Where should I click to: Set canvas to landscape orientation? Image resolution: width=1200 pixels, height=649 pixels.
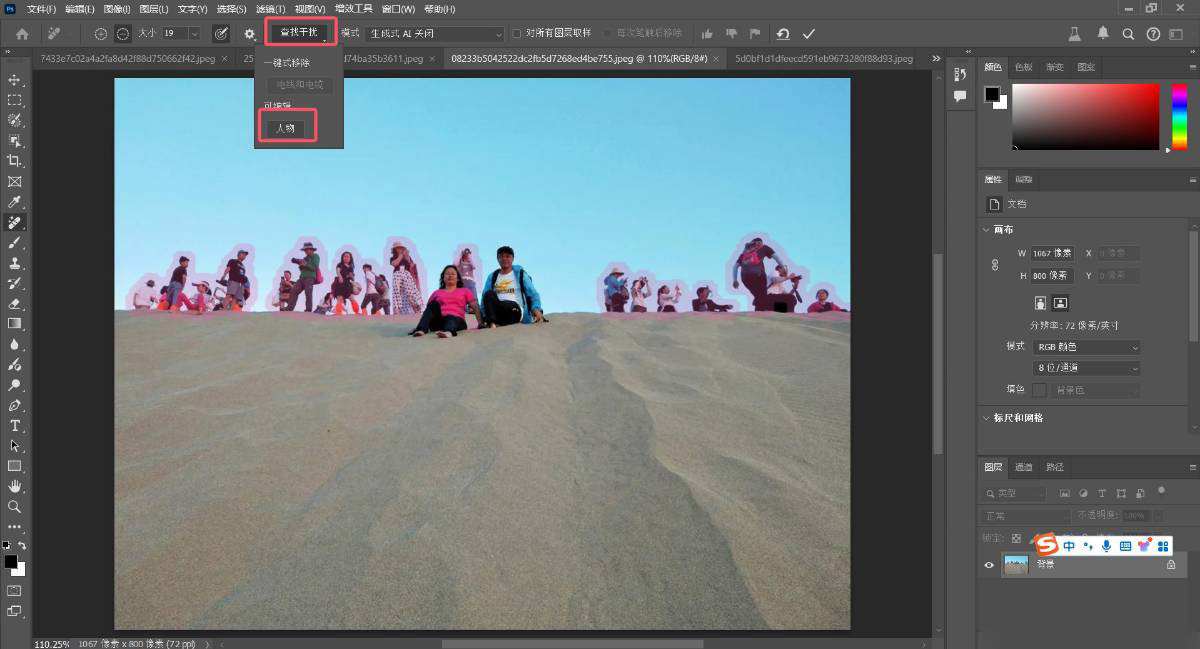click(x=1060, y=302)
